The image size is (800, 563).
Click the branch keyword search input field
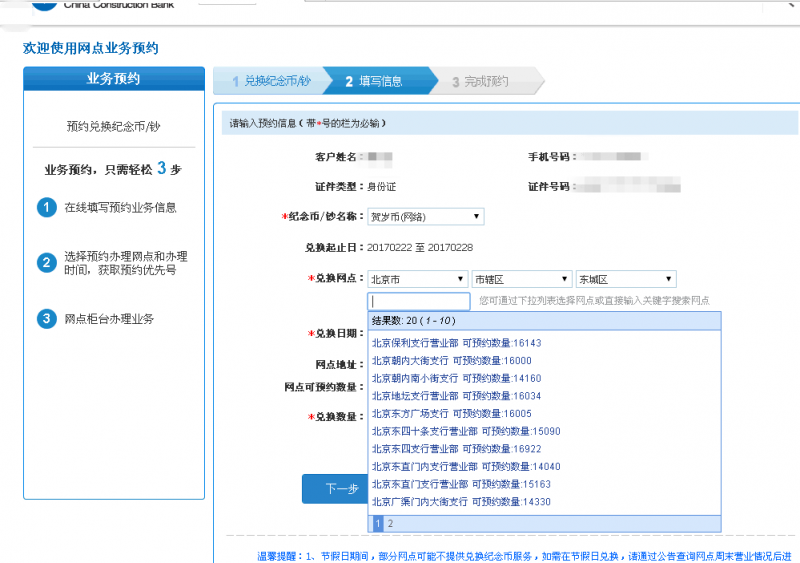[x=419, y=301]
